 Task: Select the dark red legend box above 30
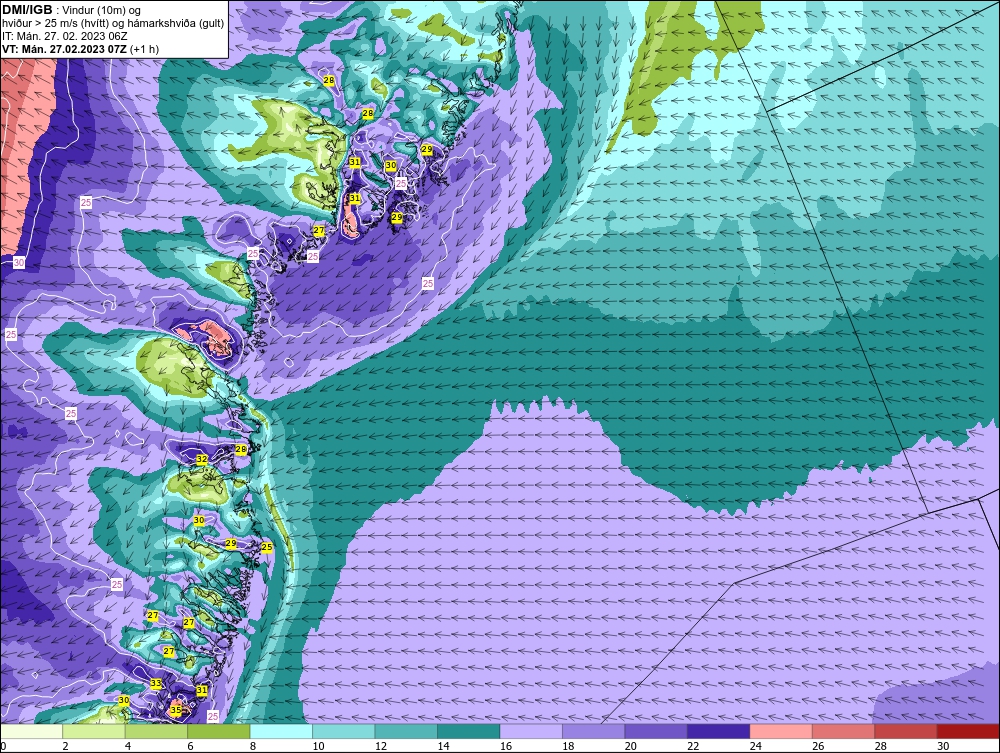(969, 731)
